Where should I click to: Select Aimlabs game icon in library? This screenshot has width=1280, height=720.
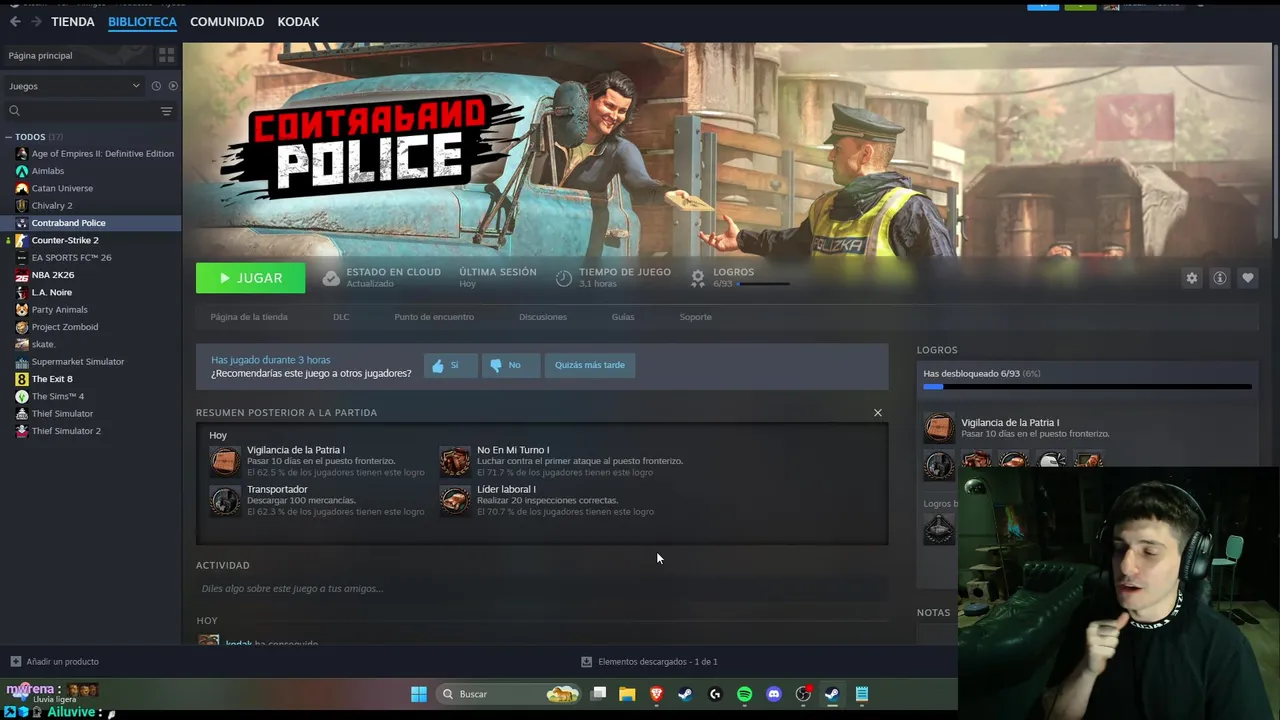click(x=21, y=171)
